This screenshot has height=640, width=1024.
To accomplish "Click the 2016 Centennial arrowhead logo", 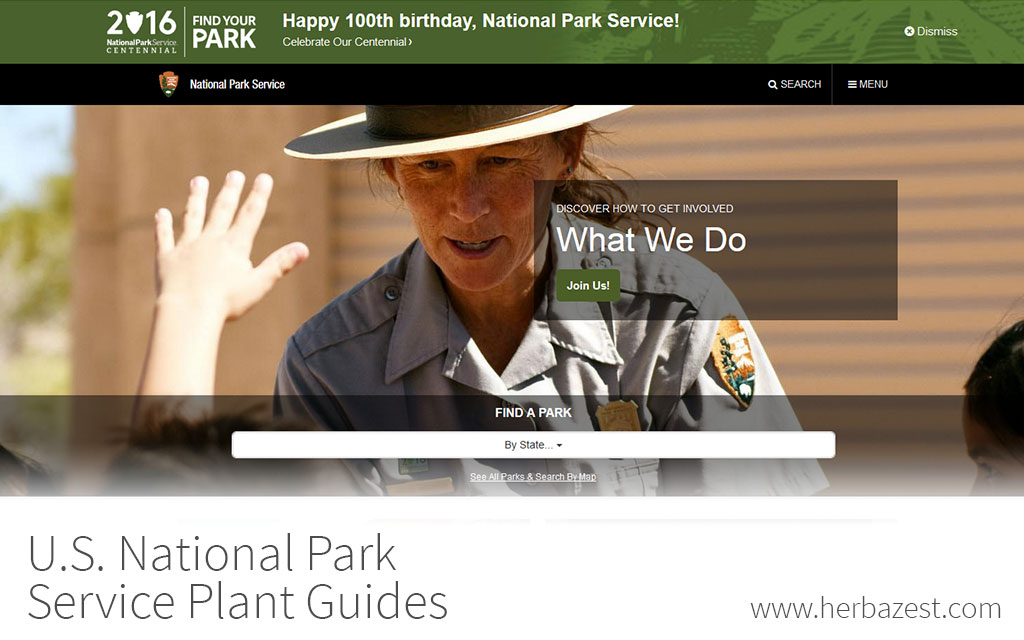I will click(x=141, y=31).
